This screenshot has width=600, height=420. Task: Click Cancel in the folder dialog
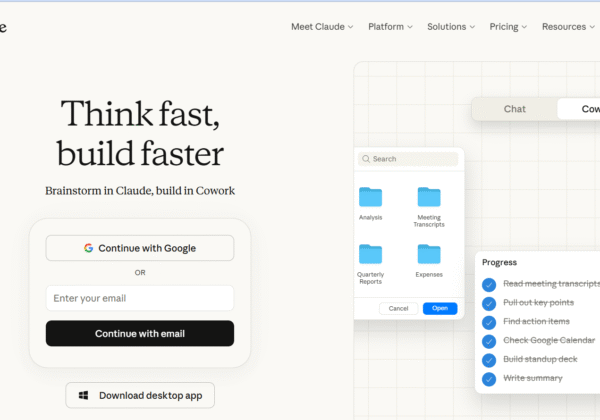point(398,308)
